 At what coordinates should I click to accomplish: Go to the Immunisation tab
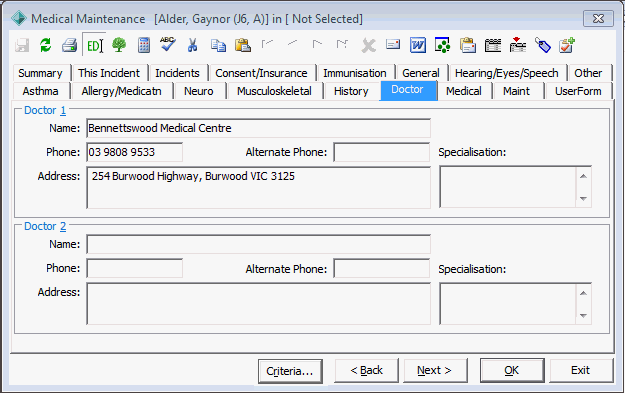click(355, 73)
